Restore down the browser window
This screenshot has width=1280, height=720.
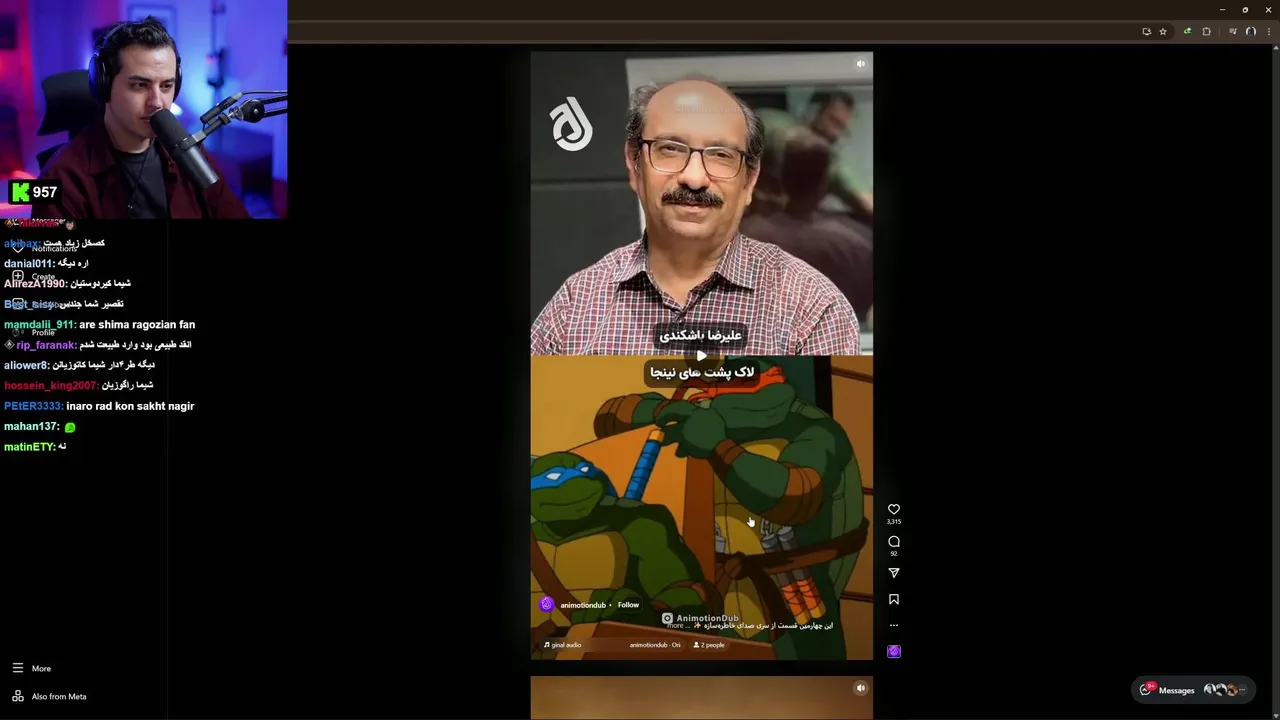(x=1245, y=10)
